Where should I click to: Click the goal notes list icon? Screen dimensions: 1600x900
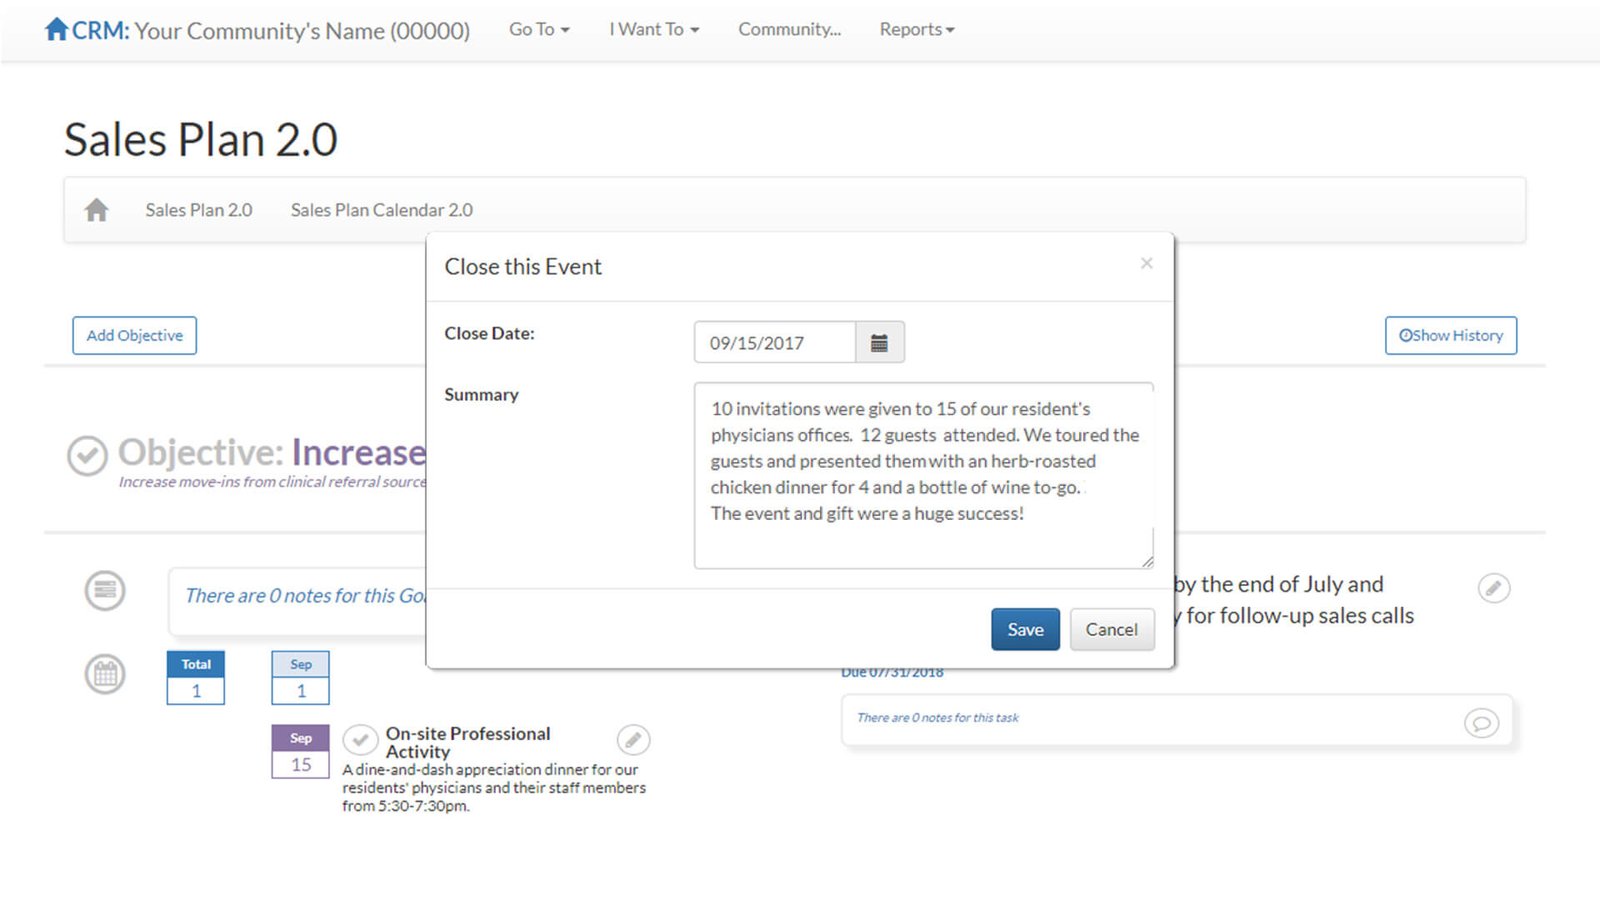(x=105, y=591)
